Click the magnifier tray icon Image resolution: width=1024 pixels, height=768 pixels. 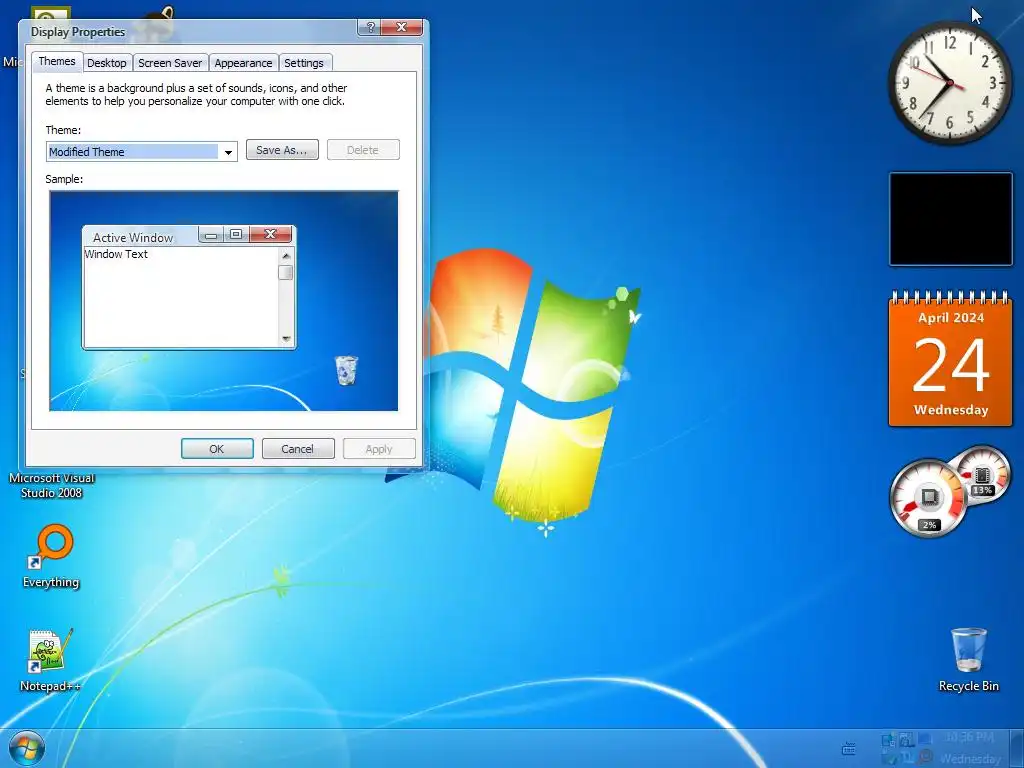point(925,757)
